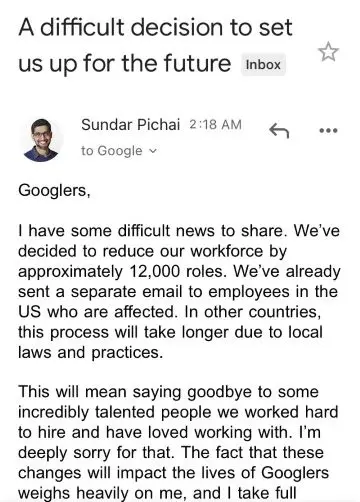Open Sundar Pichai's profile photo
Viewport: 360px width, 502px height.
tap(41, 140)
